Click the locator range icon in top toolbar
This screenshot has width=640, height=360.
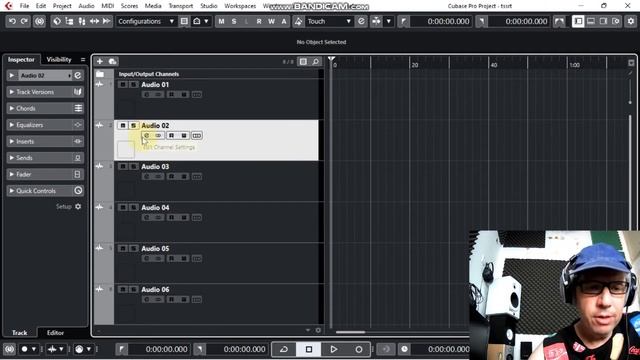559,21
